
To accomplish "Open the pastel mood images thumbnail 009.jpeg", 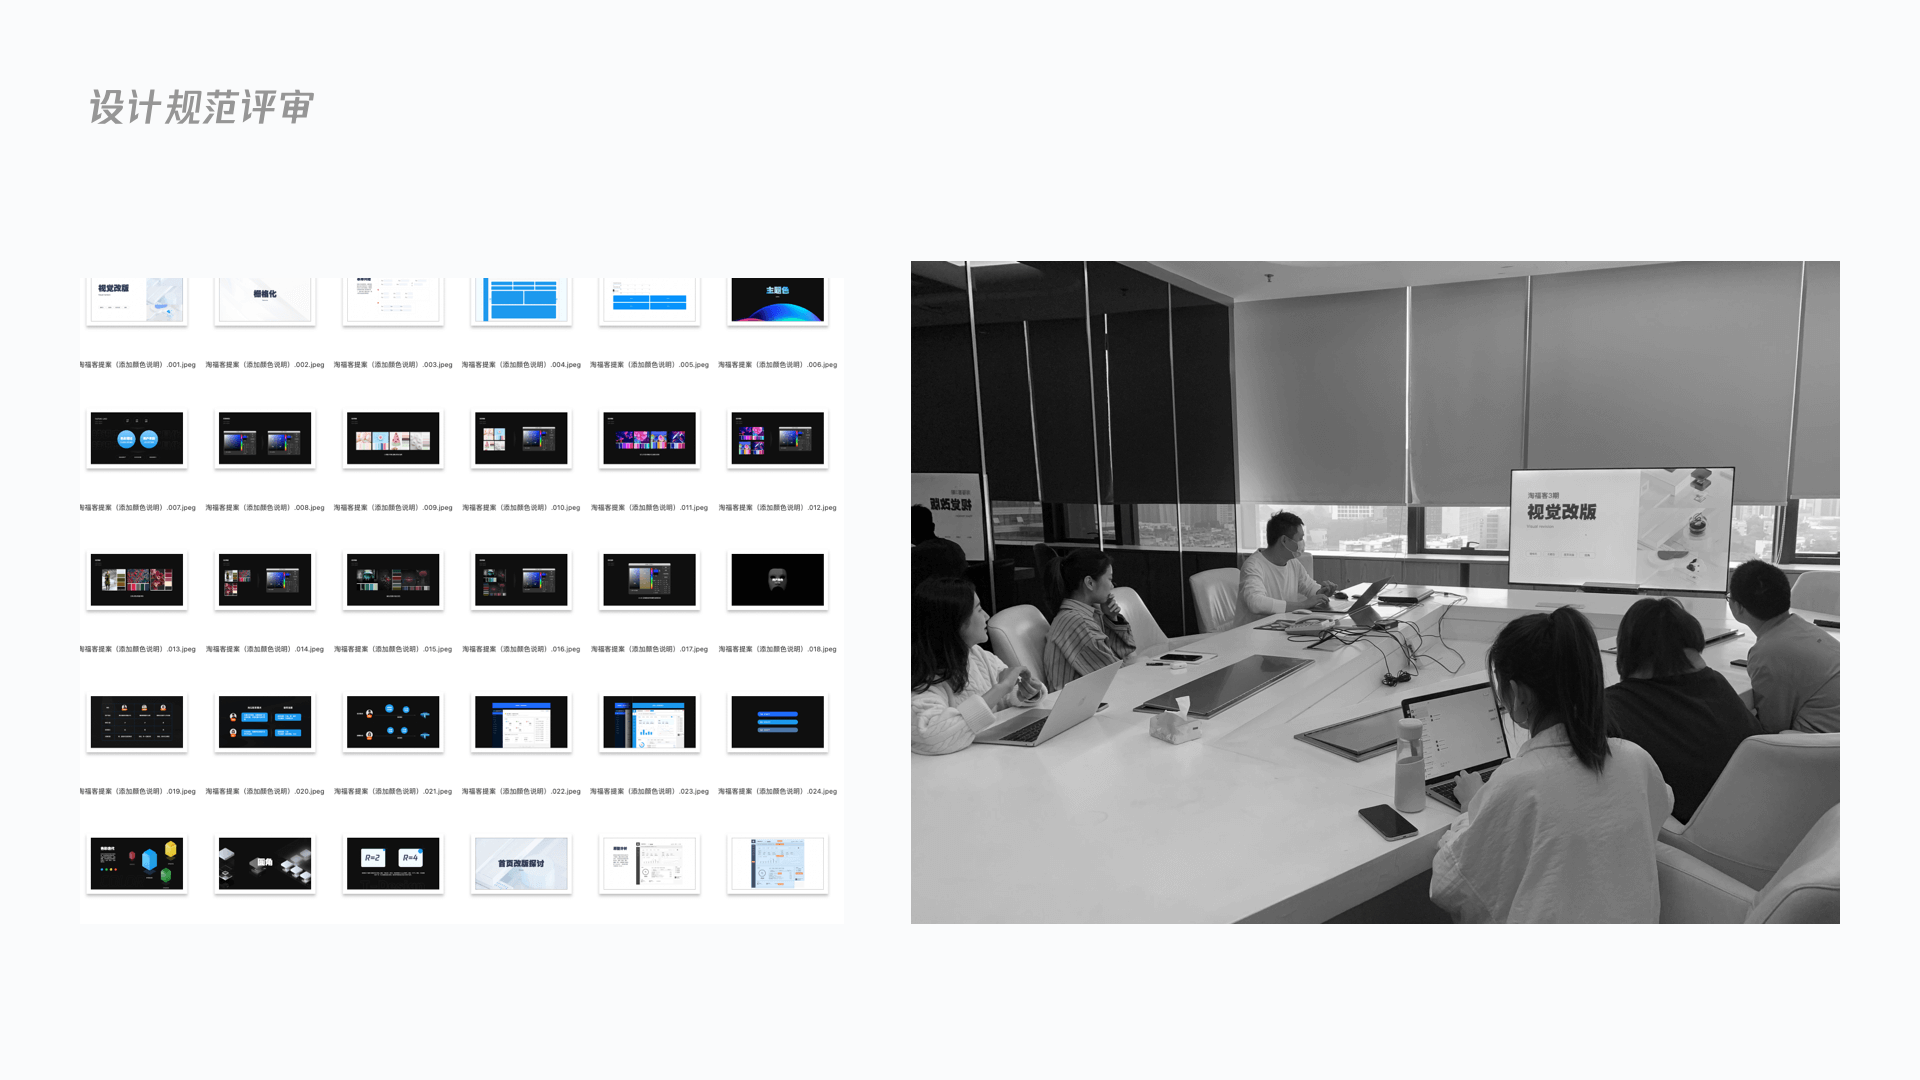I will (393, 438).
